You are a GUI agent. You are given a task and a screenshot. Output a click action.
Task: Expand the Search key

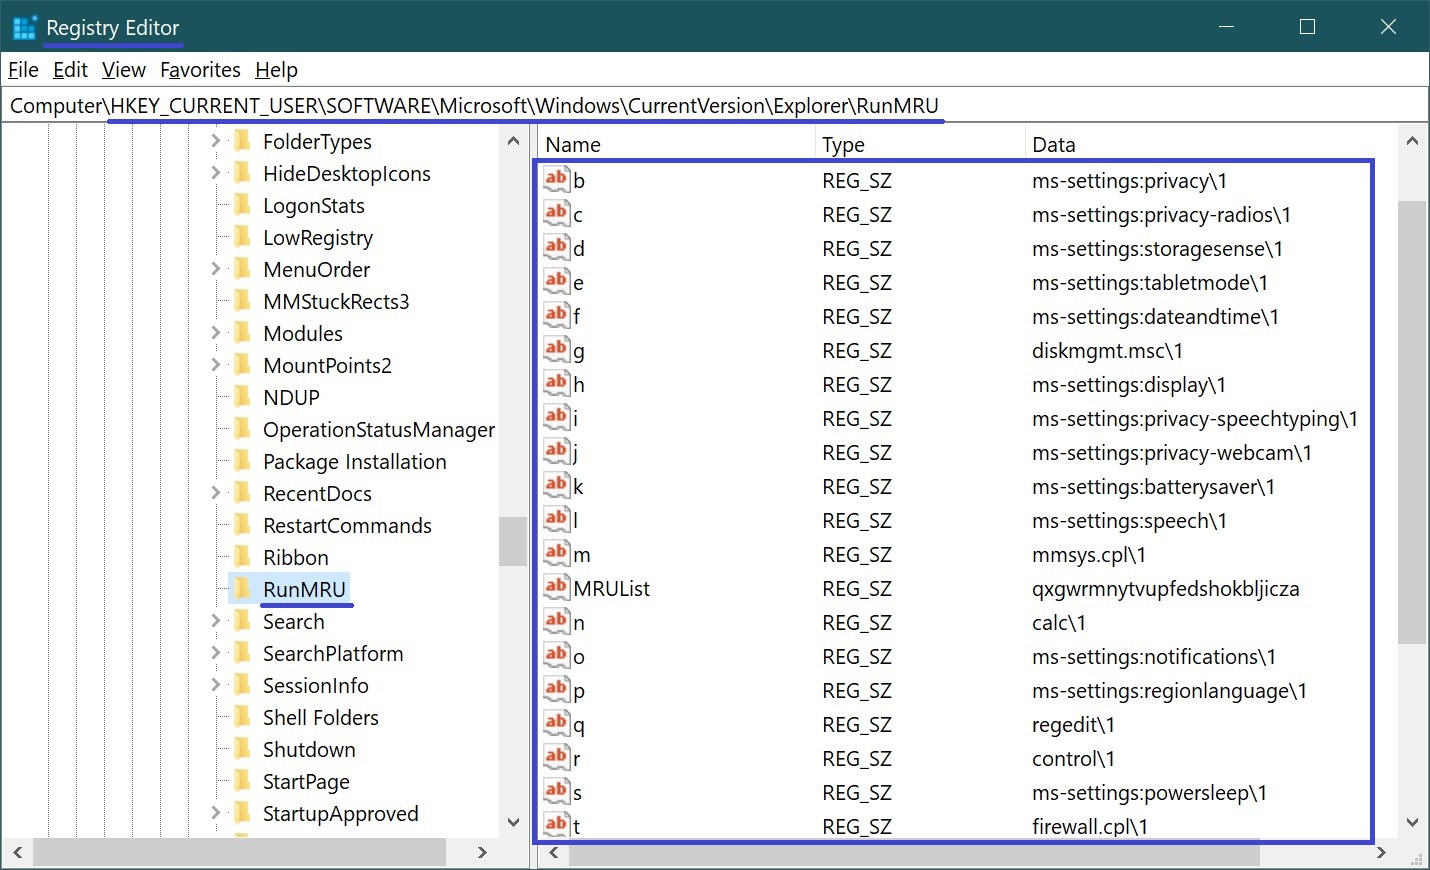215,621
